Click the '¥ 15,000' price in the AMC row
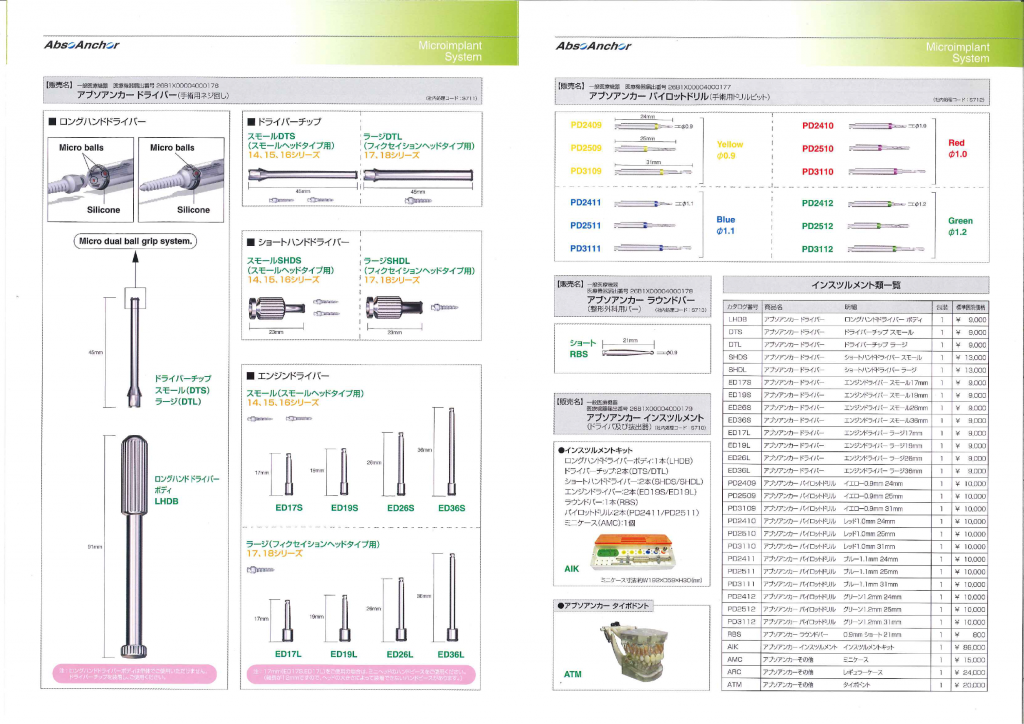This screenshot has height=724, width=1024. tap(970, 660)
